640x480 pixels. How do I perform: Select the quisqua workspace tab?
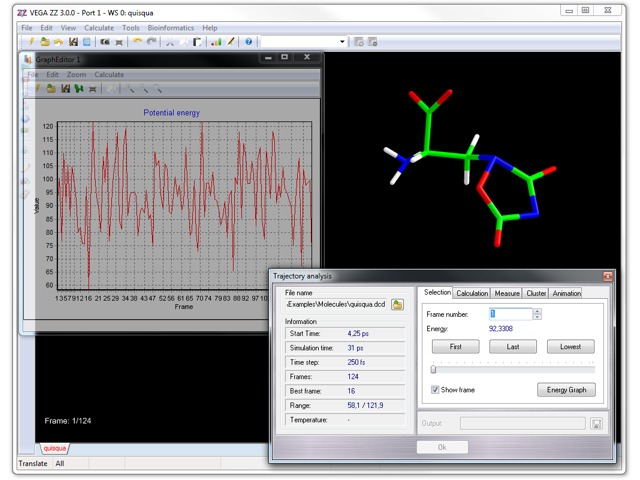[x=55, y=448]
